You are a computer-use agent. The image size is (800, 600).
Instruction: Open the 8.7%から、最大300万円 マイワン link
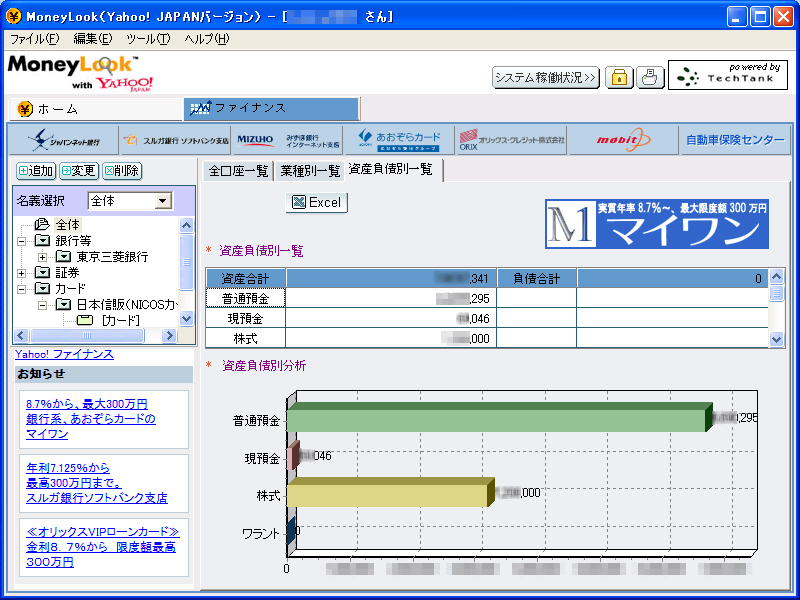tap(91, 419)
